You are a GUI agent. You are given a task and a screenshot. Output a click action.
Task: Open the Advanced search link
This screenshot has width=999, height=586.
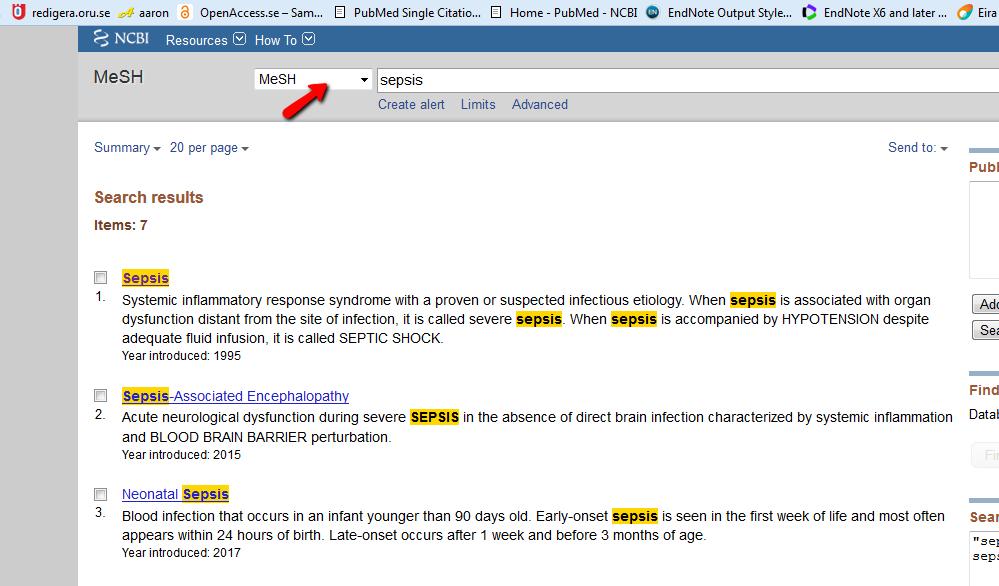(540, 104)
